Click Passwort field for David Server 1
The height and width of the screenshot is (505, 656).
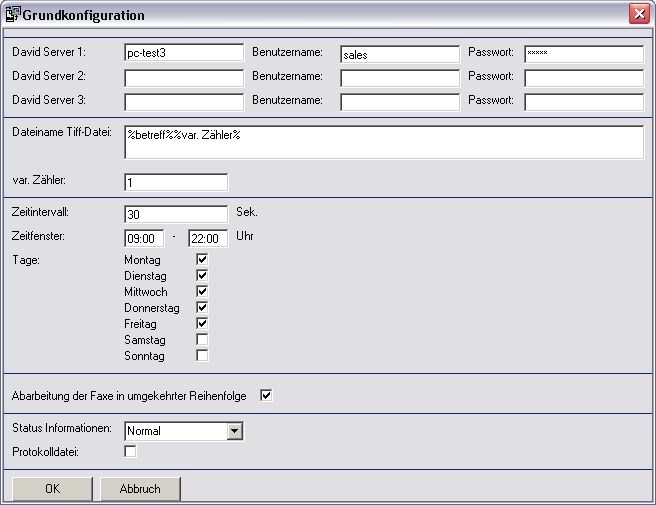click(584, 54)
